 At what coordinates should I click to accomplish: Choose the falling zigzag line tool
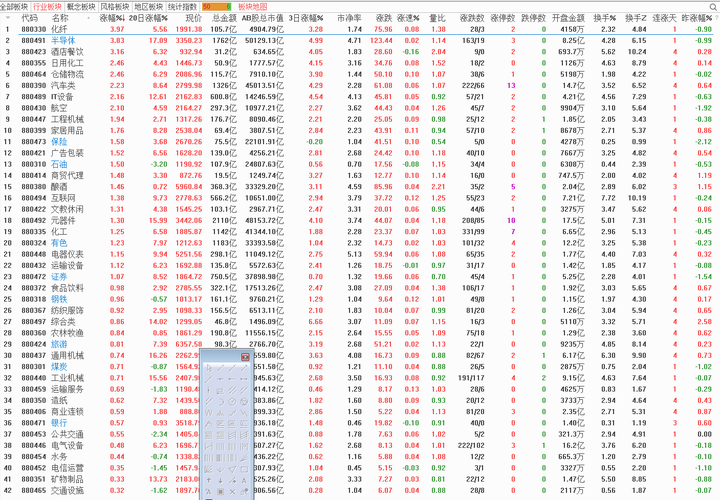click(x=244, y=413)
